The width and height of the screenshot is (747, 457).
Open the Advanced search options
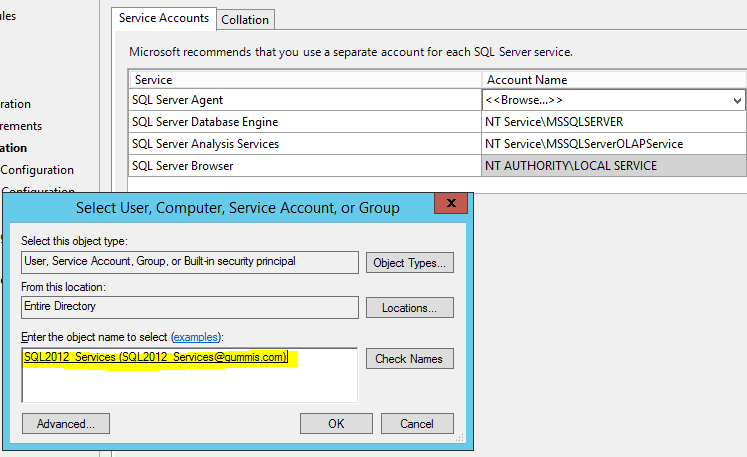pyautogui.click(x=66, y=424)
